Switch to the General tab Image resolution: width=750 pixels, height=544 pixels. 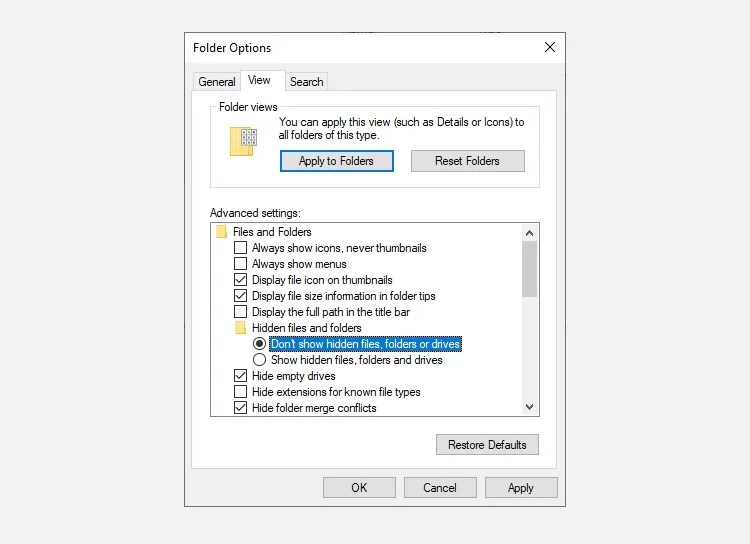point(217,82)
